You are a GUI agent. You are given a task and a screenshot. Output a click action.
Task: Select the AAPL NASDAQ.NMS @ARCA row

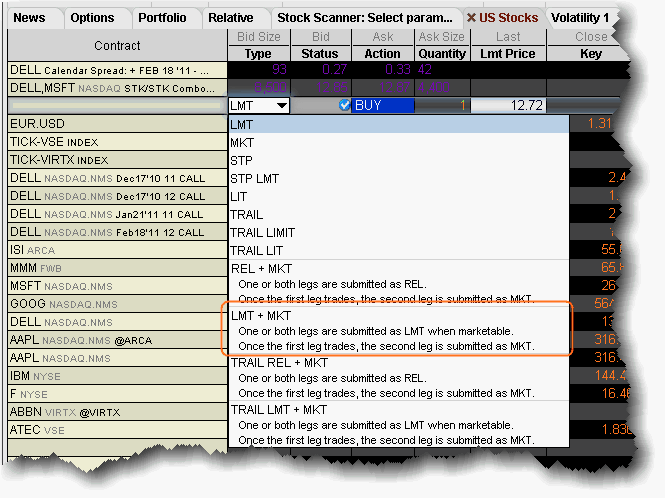(117, 340)
